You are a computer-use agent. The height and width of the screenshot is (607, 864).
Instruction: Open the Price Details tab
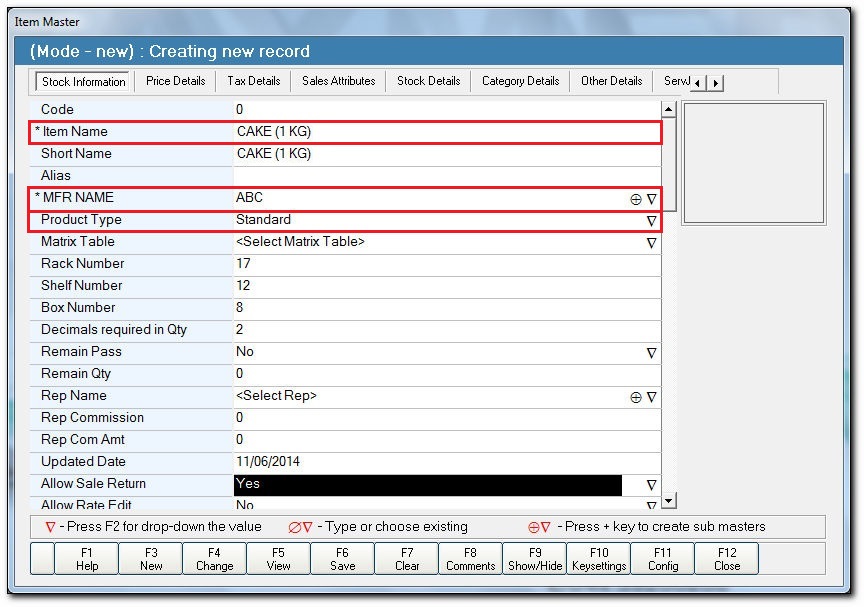(176, 81)
